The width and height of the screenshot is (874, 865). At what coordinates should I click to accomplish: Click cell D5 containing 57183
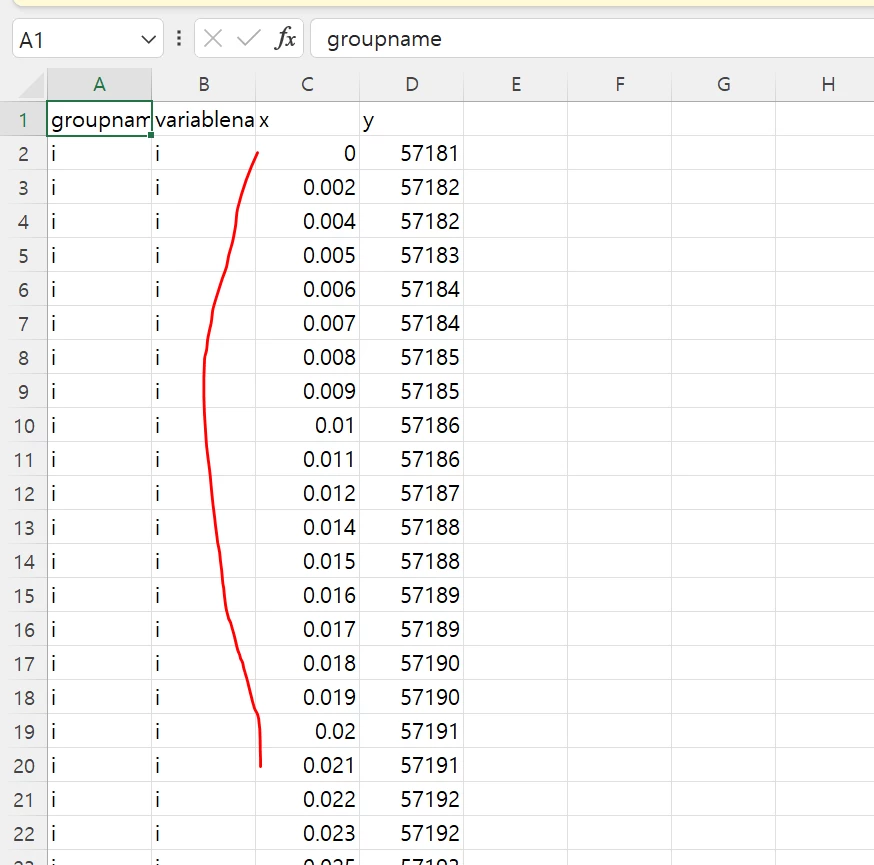tap(411, 255)
